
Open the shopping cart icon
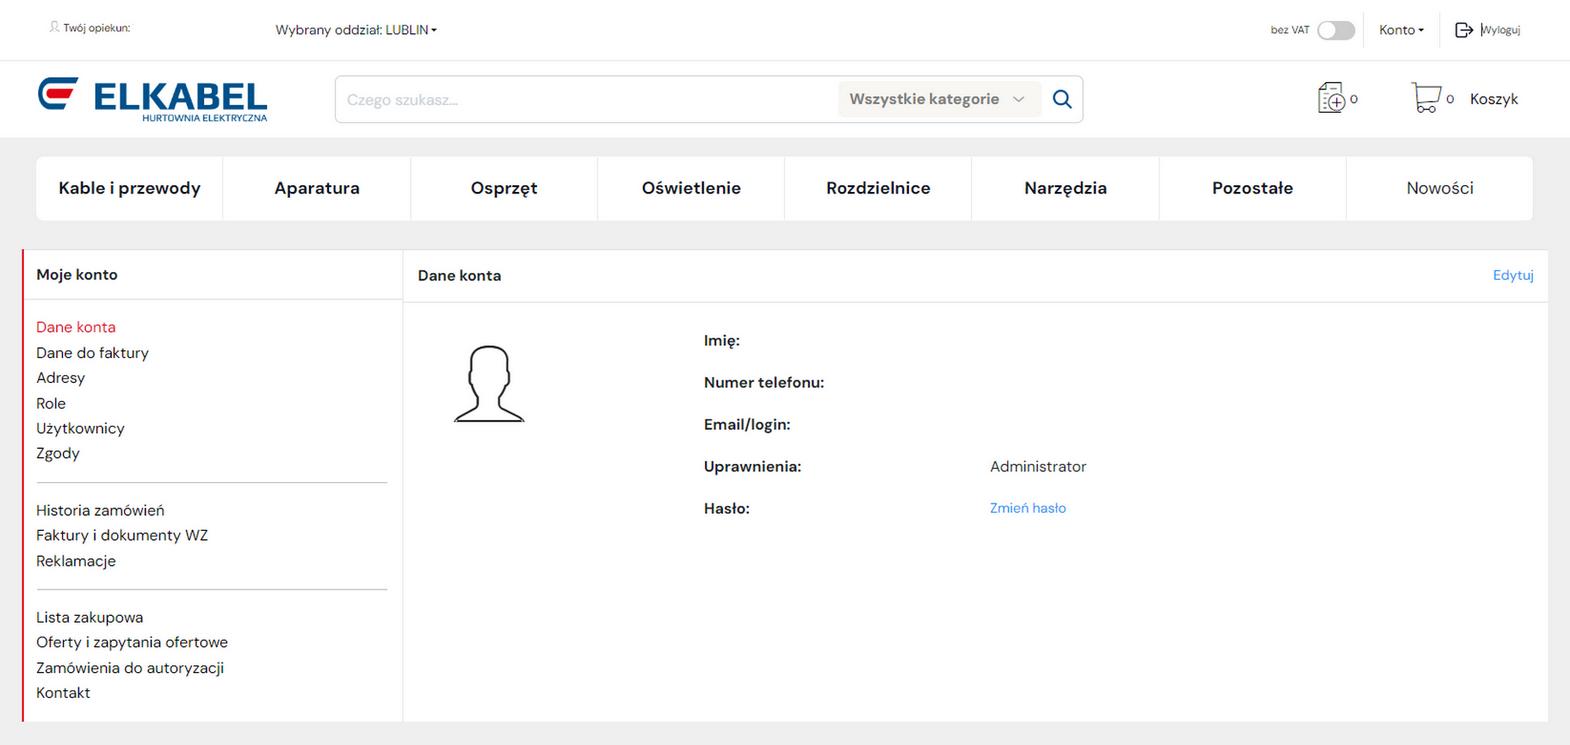[x=1425, y=98]
